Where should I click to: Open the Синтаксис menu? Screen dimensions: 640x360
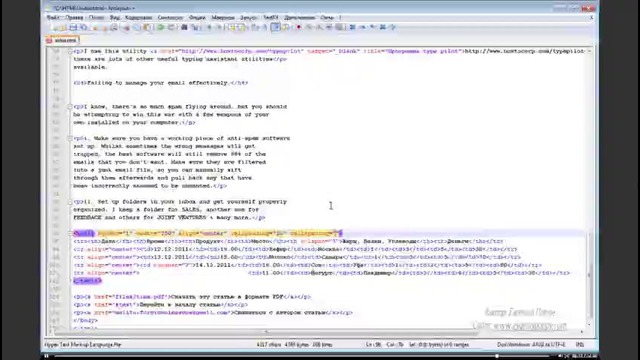(170, 18)
